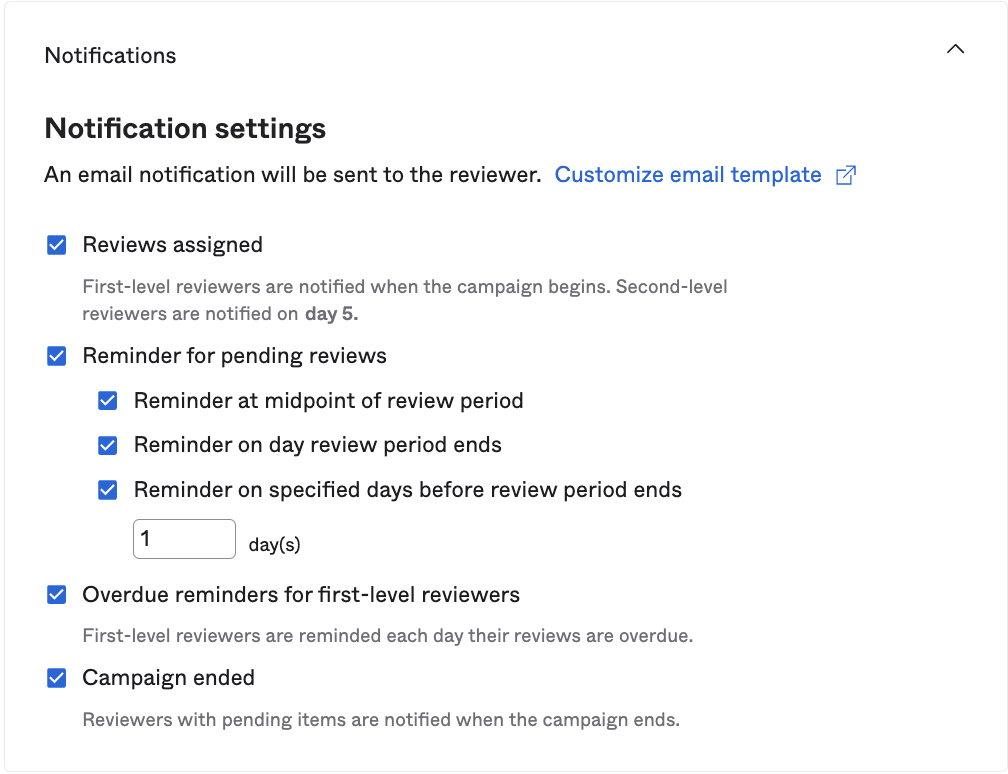The height and width of the screenshot is (774, 1008).
Task: Click the Reviews assigned label text
Action: point(171,244)
